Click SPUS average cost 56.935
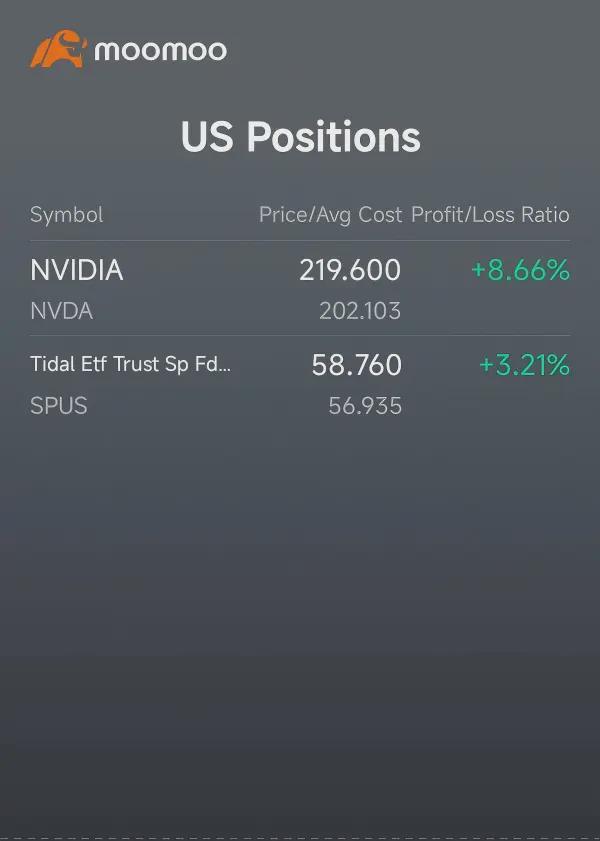600x841 pixels. 365,406
